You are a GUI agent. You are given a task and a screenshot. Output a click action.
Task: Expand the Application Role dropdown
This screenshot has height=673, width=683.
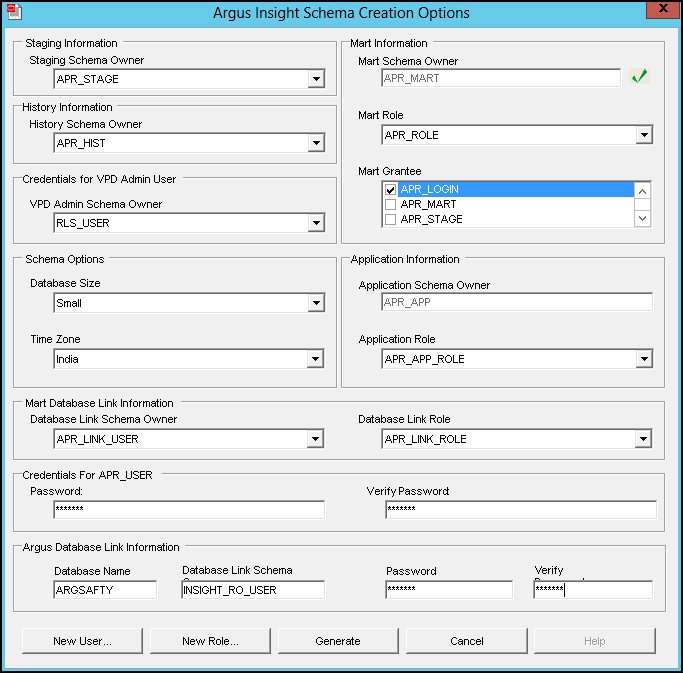[644, 359]
